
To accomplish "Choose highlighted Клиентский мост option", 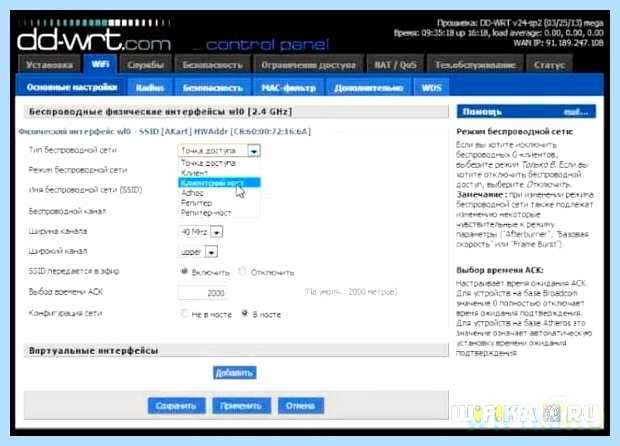I will [219, 183].
